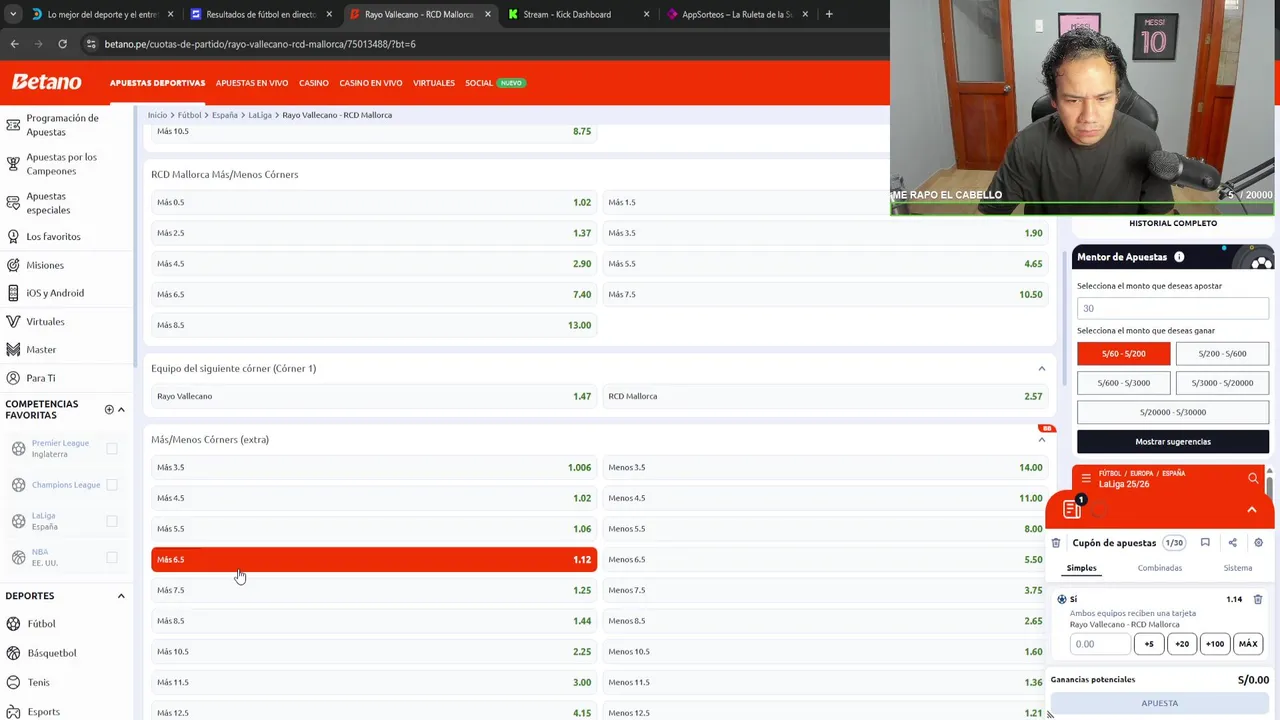Open the LaLiga breadcrumb link
The image size is (1280, 720).
pyautogui.click(x=260, y=115)
